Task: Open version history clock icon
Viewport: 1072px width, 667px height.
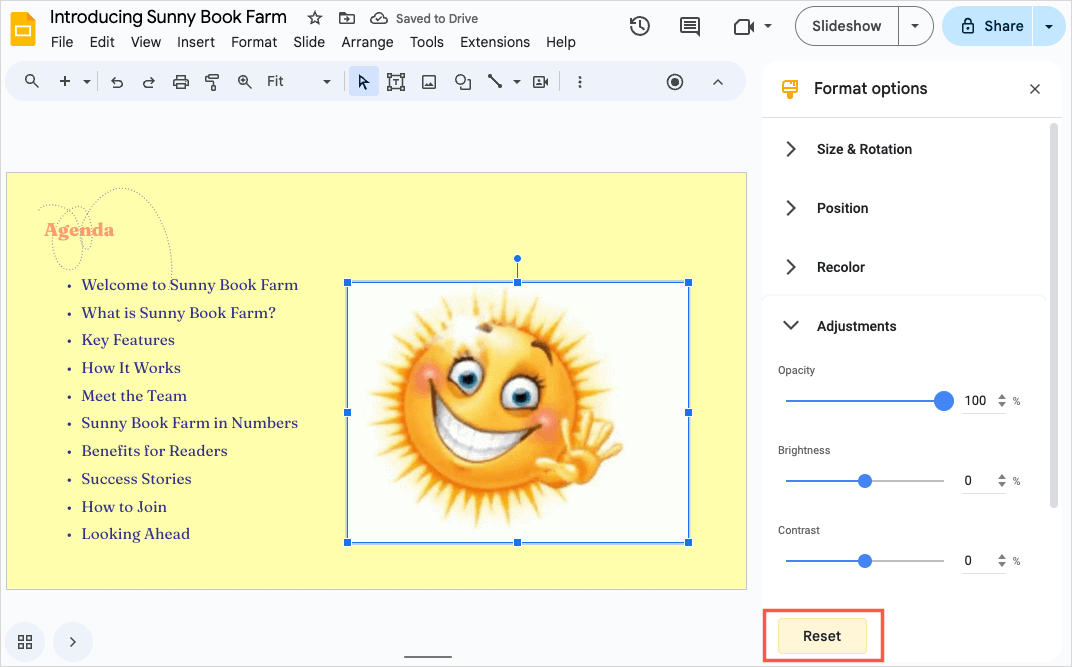Action: [640, 27]
